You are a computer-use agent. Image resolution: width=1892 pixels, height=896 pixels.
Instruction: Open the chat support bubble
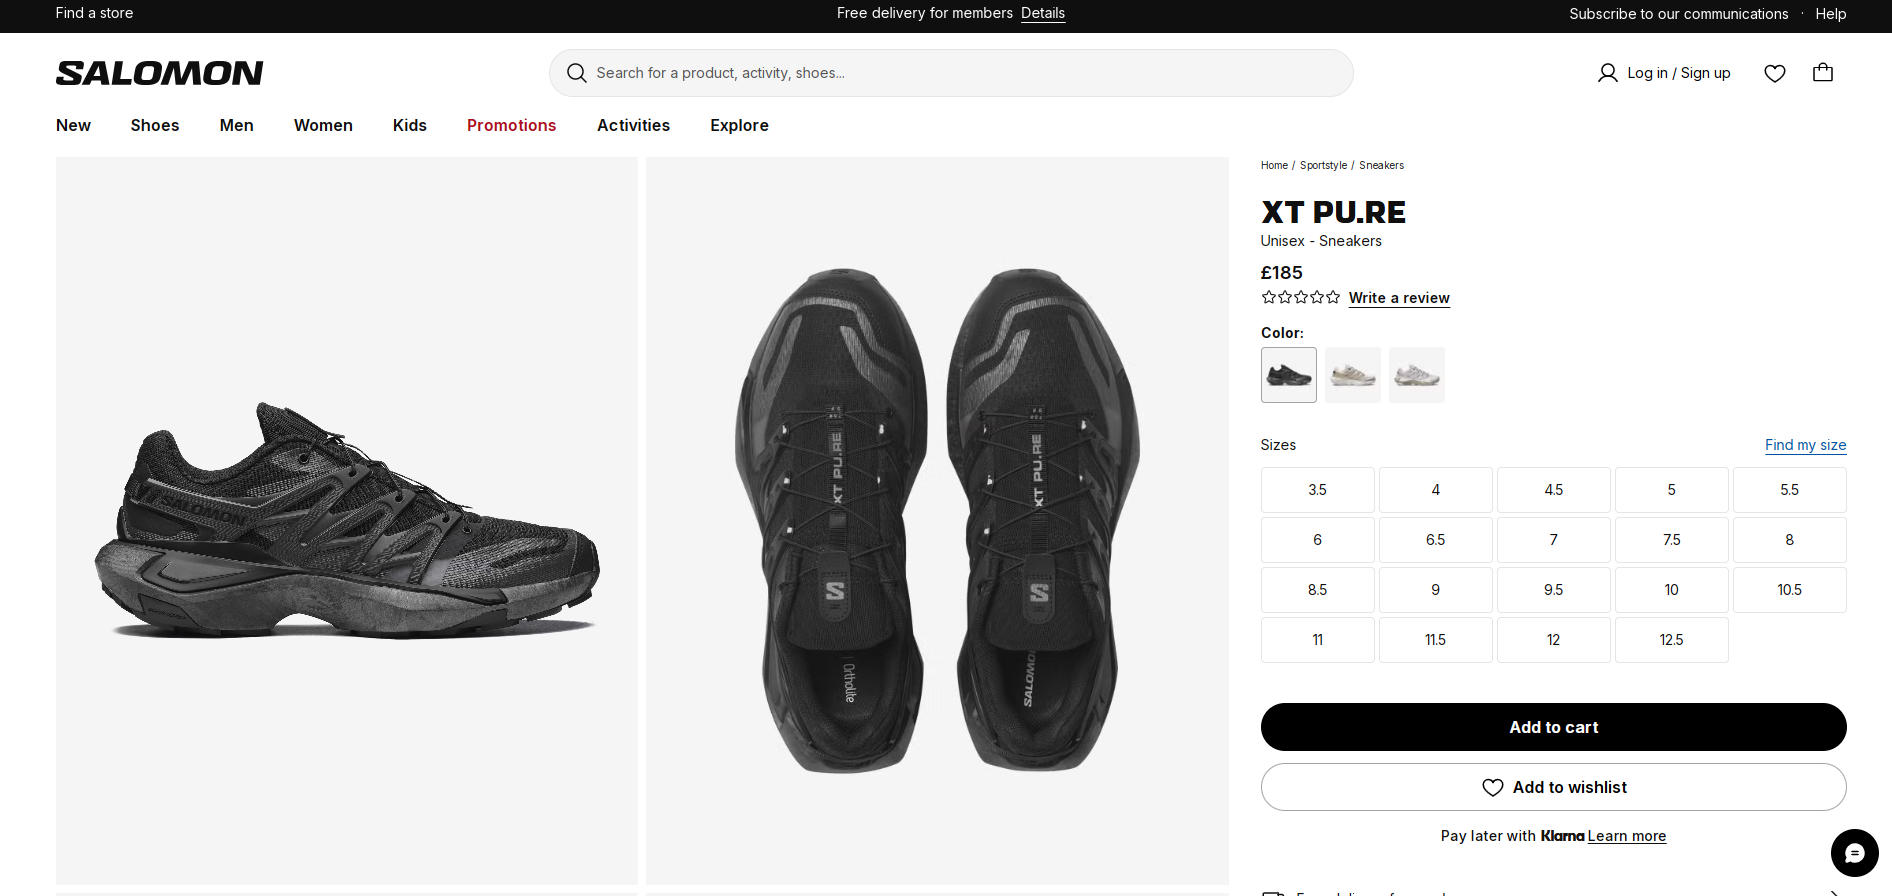(x=1854, y=853)
